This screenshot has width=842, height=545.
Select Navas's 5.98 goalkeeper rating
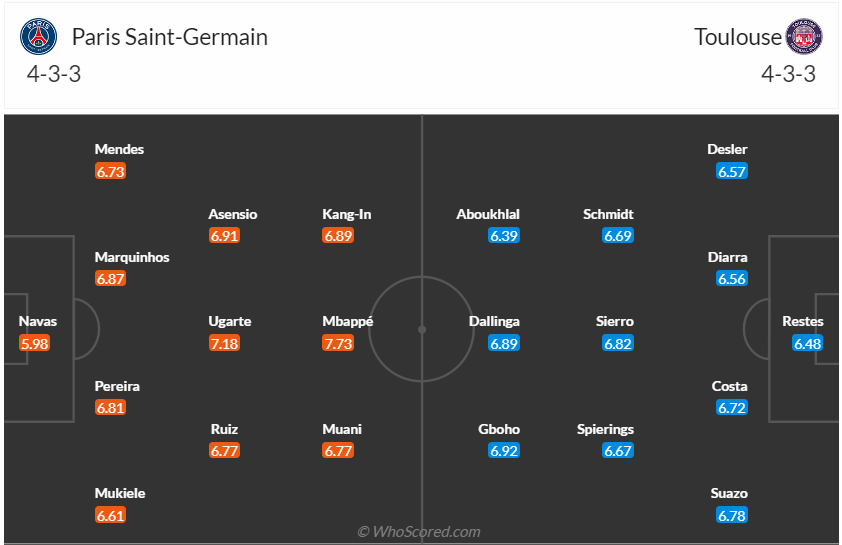[x=33, y=343]
